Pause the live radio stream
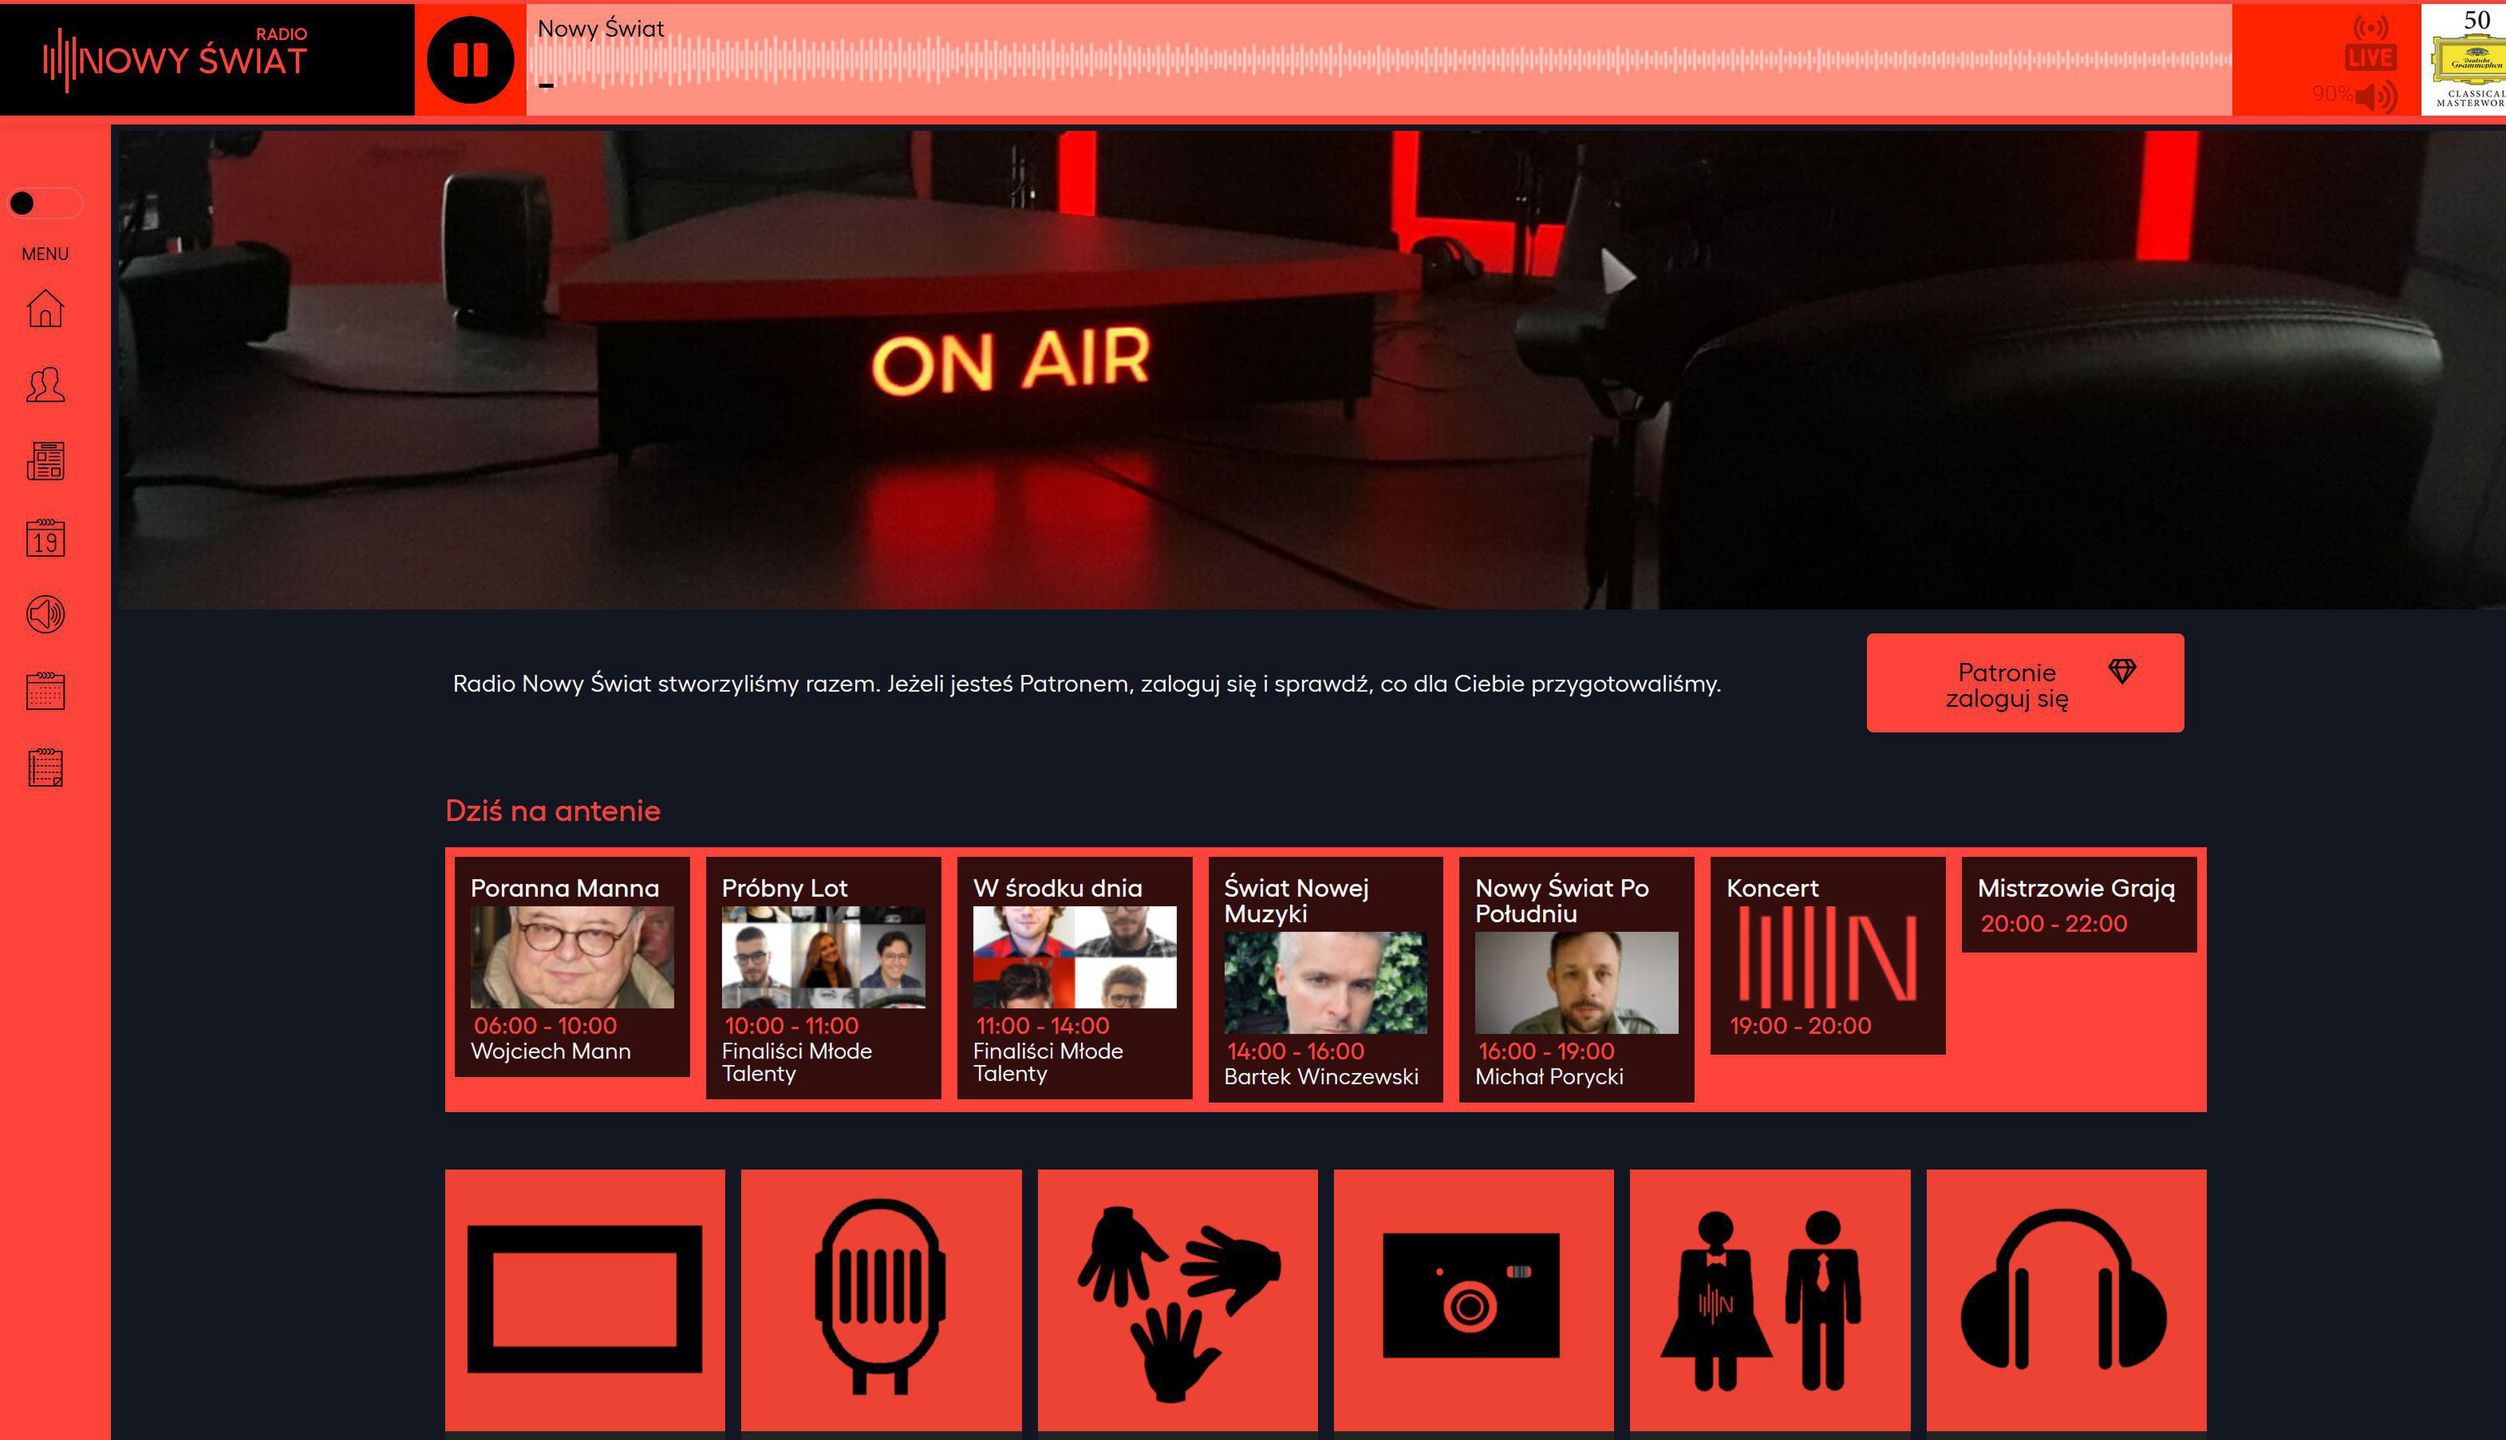Viewport: 2506px width, 1440px height. pyautogui.click(x=470, y=60)
